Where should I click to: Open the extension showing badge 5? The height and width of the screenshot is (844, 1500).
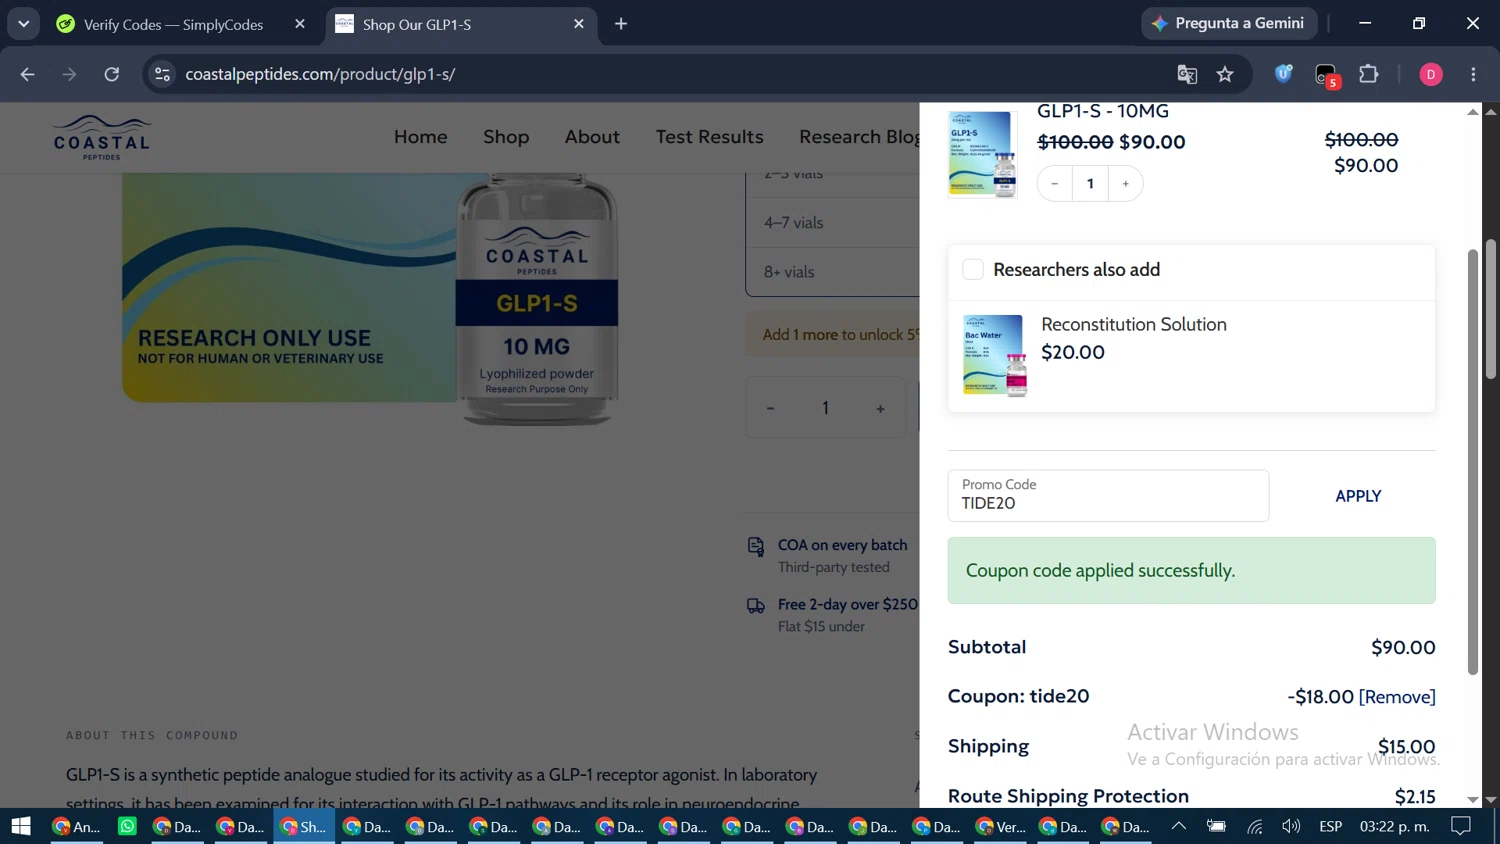point(1326,75)
